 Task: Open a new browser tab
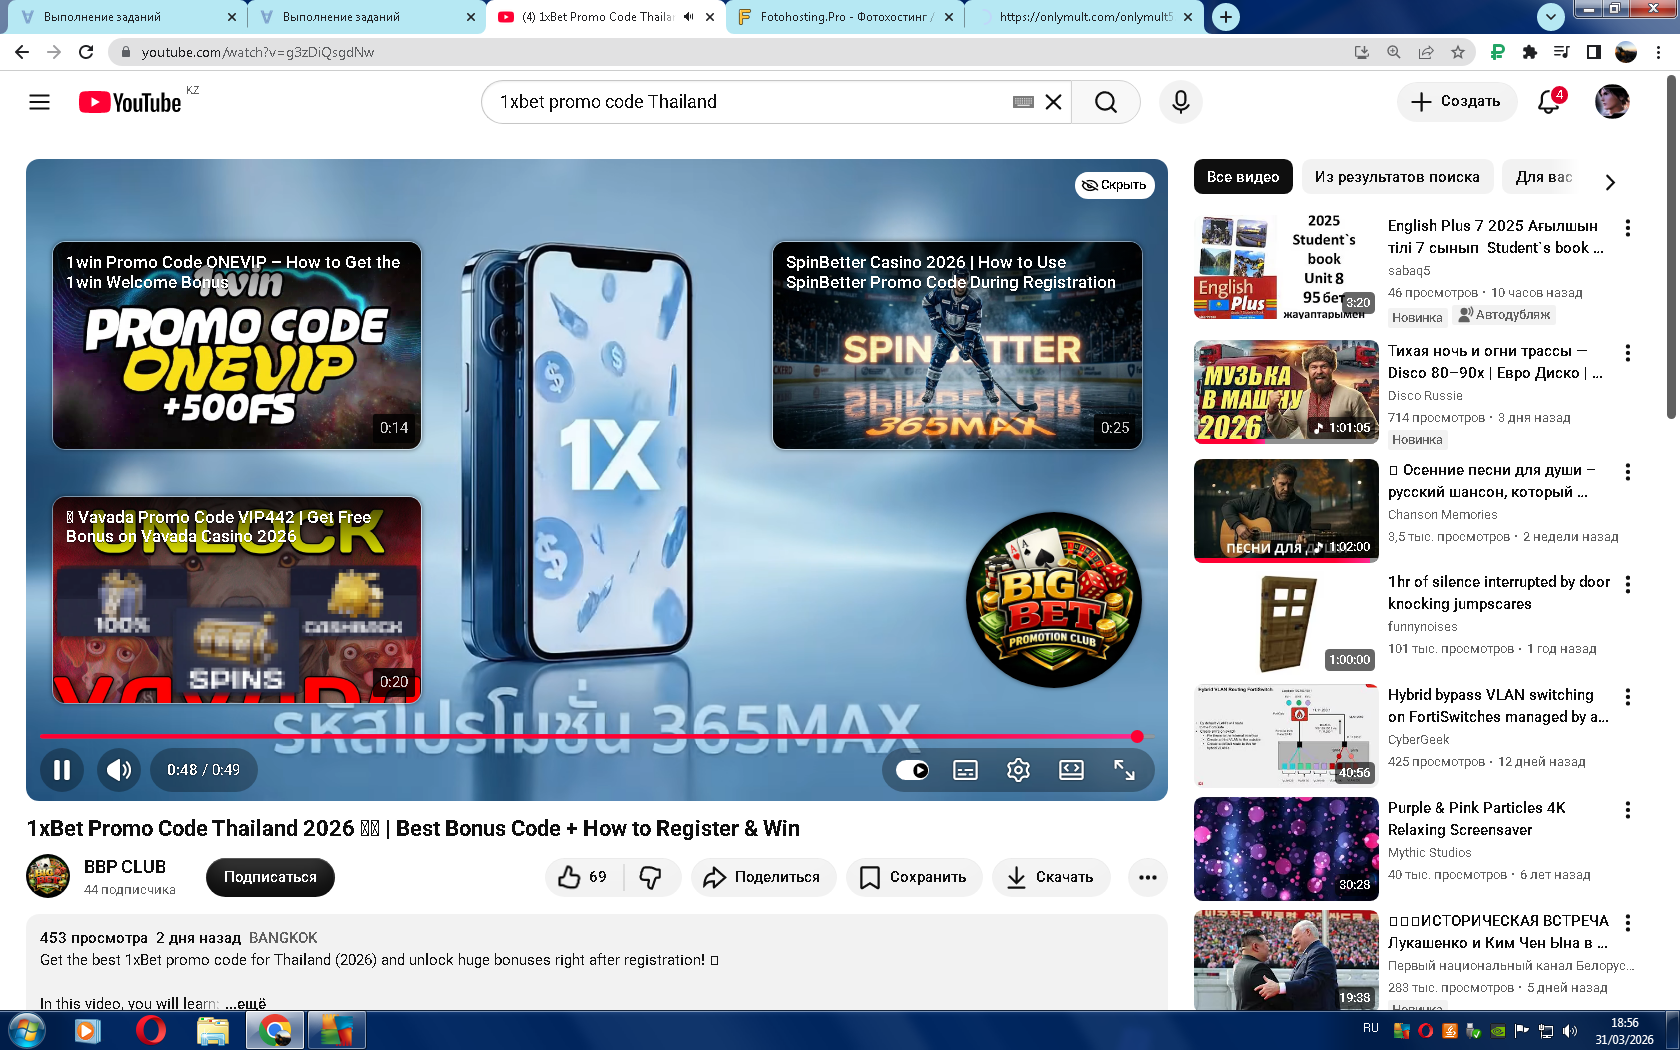coord(1225,16)
